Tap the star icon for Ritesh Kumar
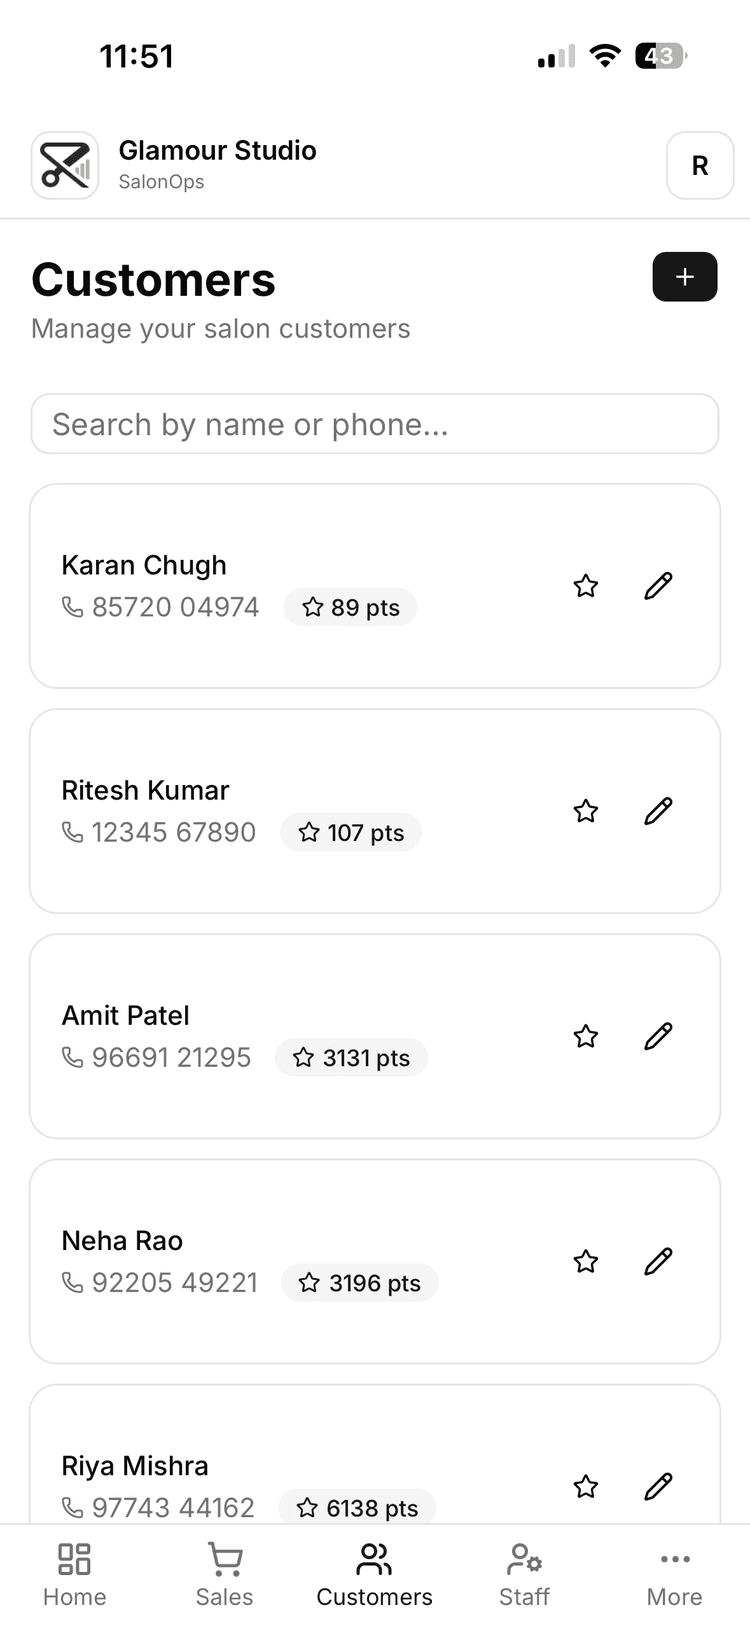The image size is (750, 1626). [586, 811]
